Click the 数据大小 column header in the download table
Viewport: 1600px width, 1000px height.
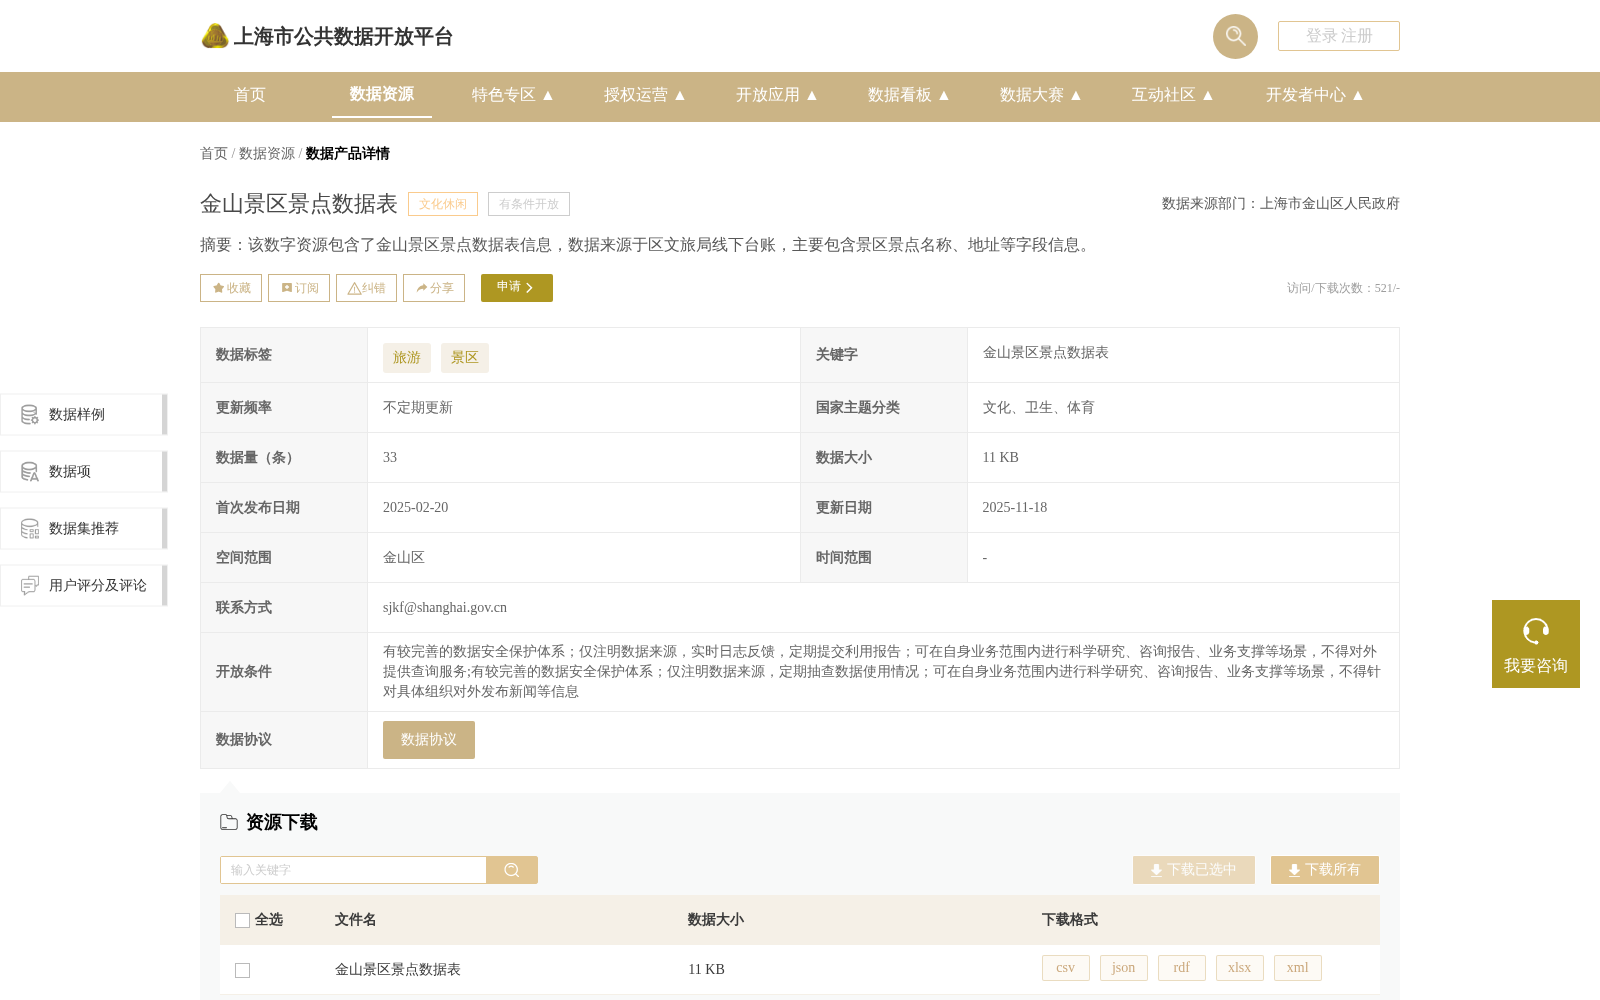pyautogui.click(x=716, y=920)
